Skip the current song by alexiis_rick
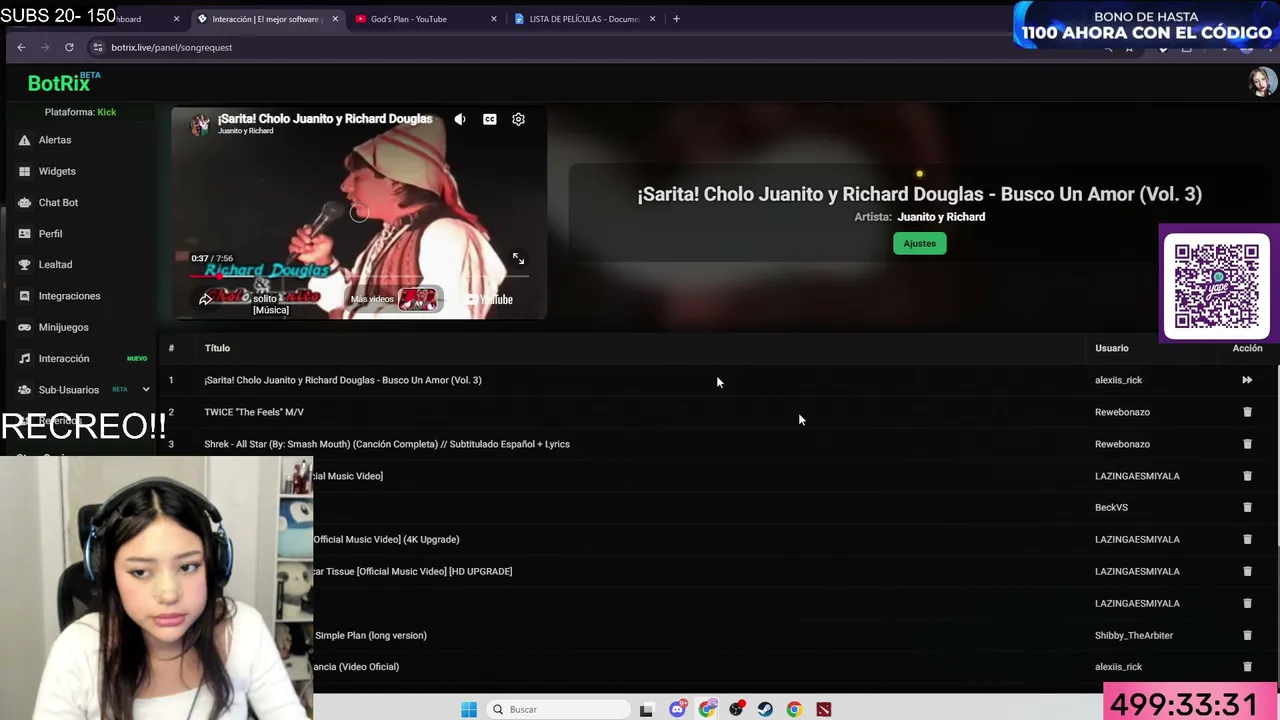Screen dimensions: 1280x720 [x=1247, y=380]
